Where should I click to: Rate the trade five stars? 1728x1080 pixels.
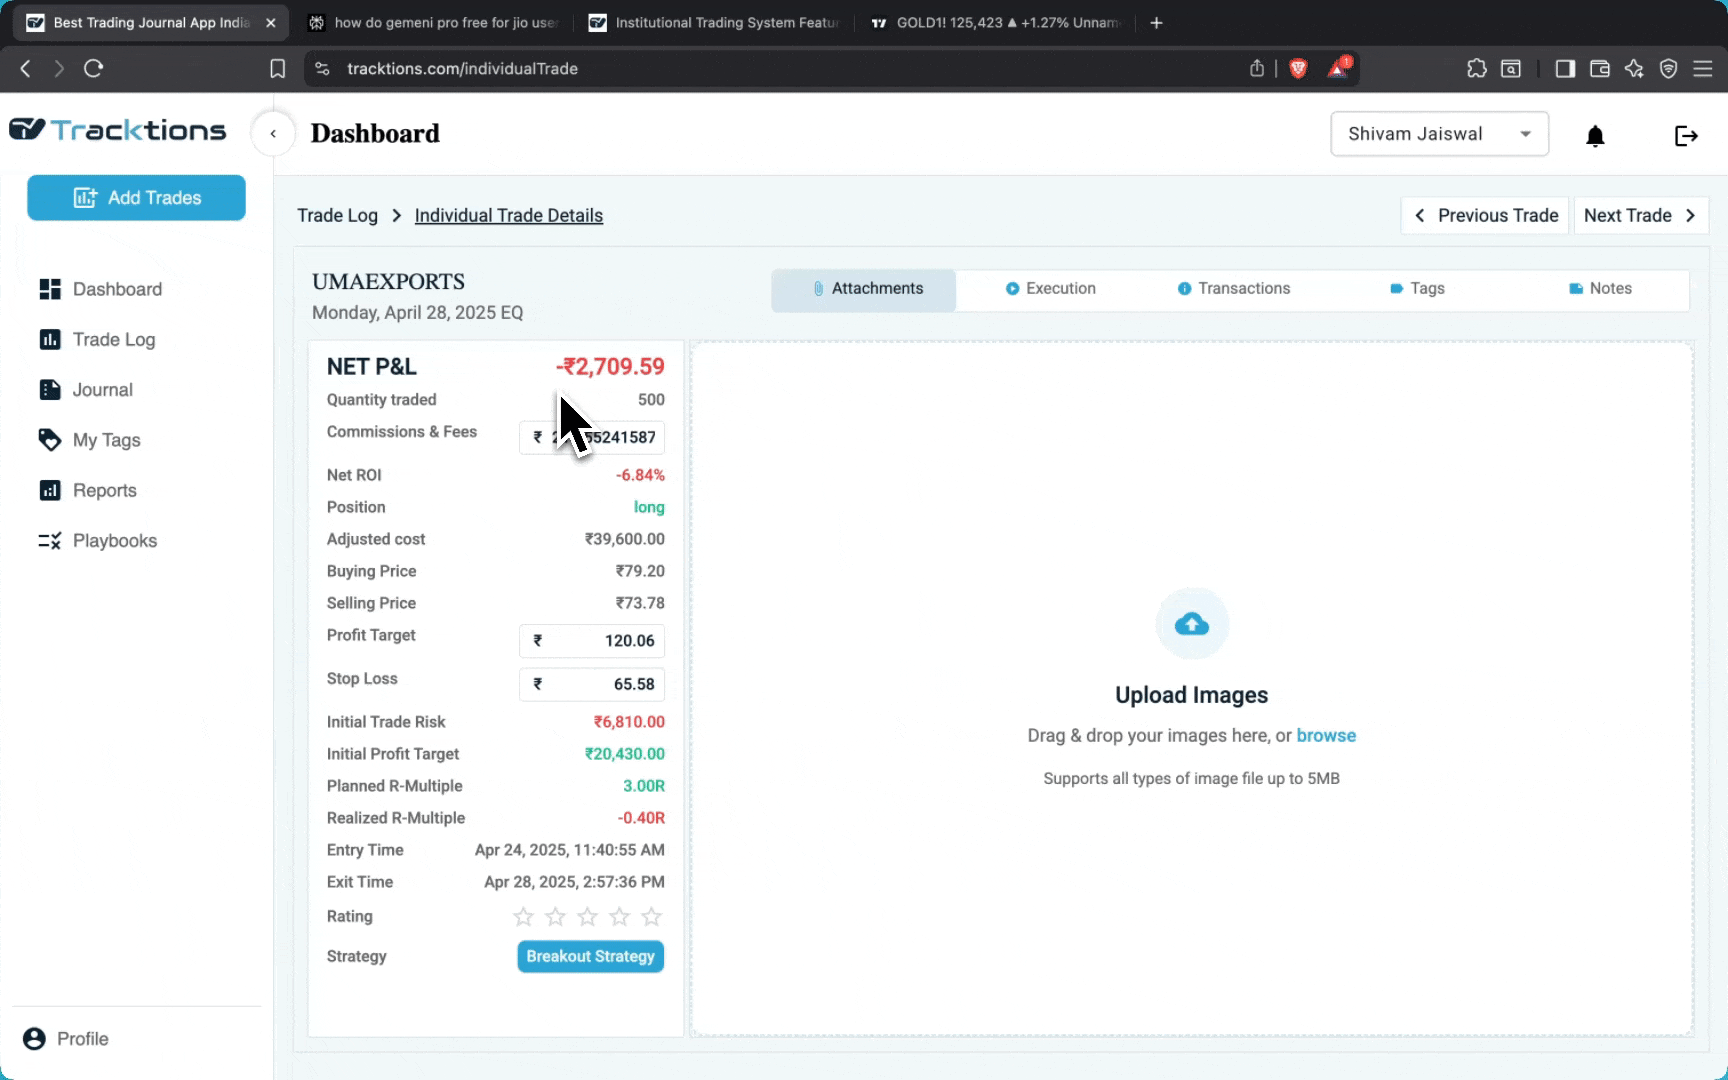tap(651, 916)
